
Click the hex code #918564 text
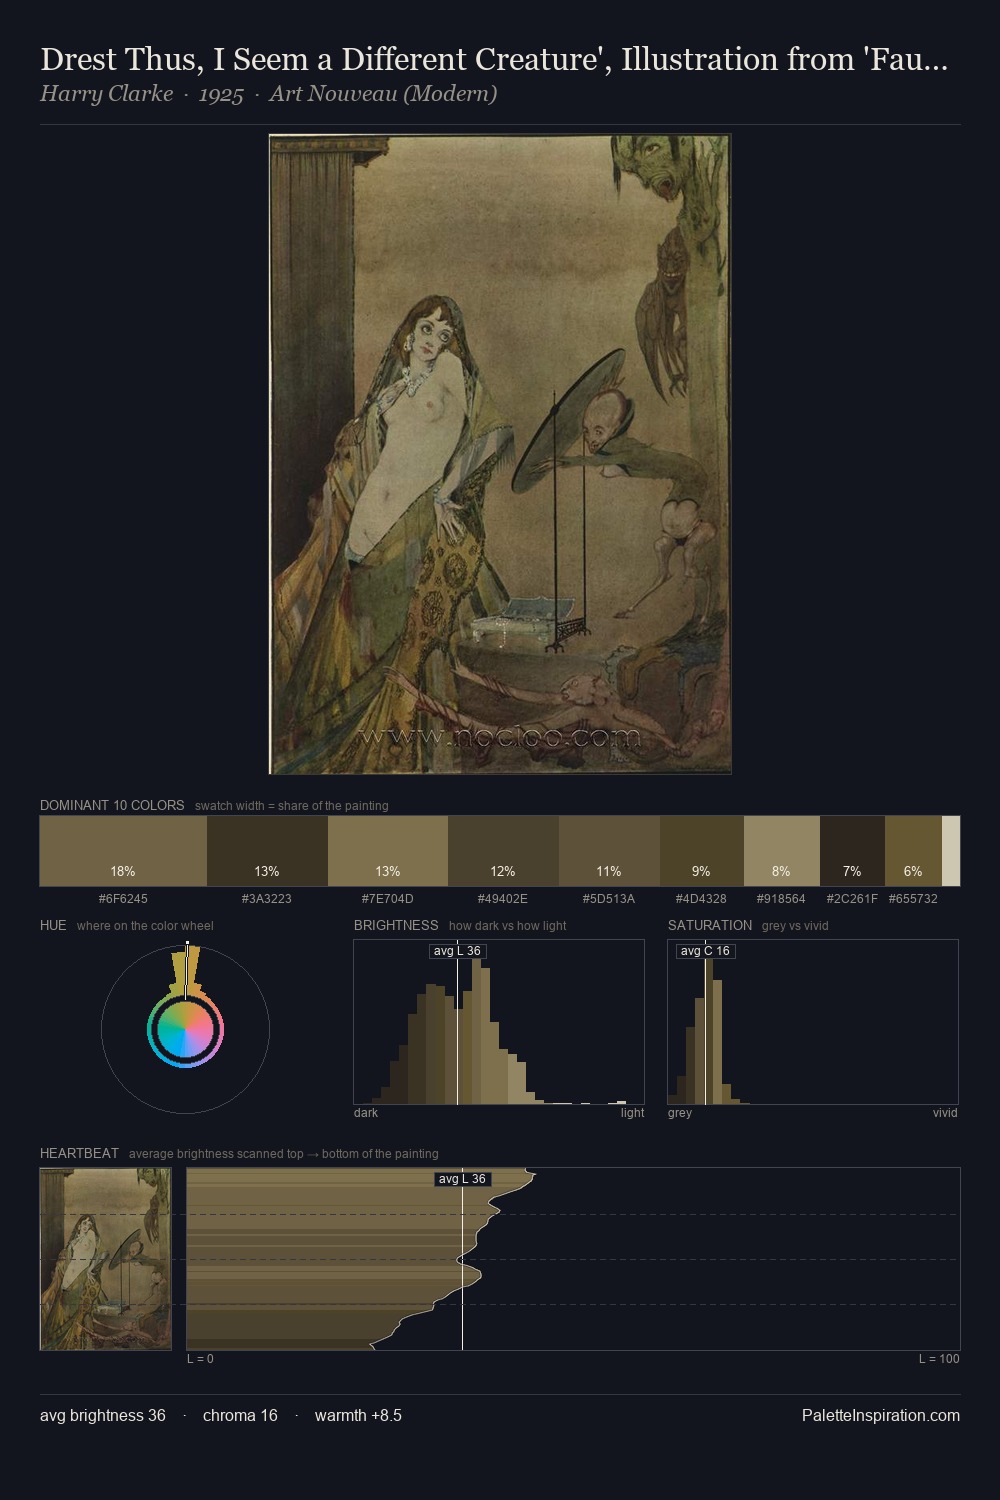[781, 899]
